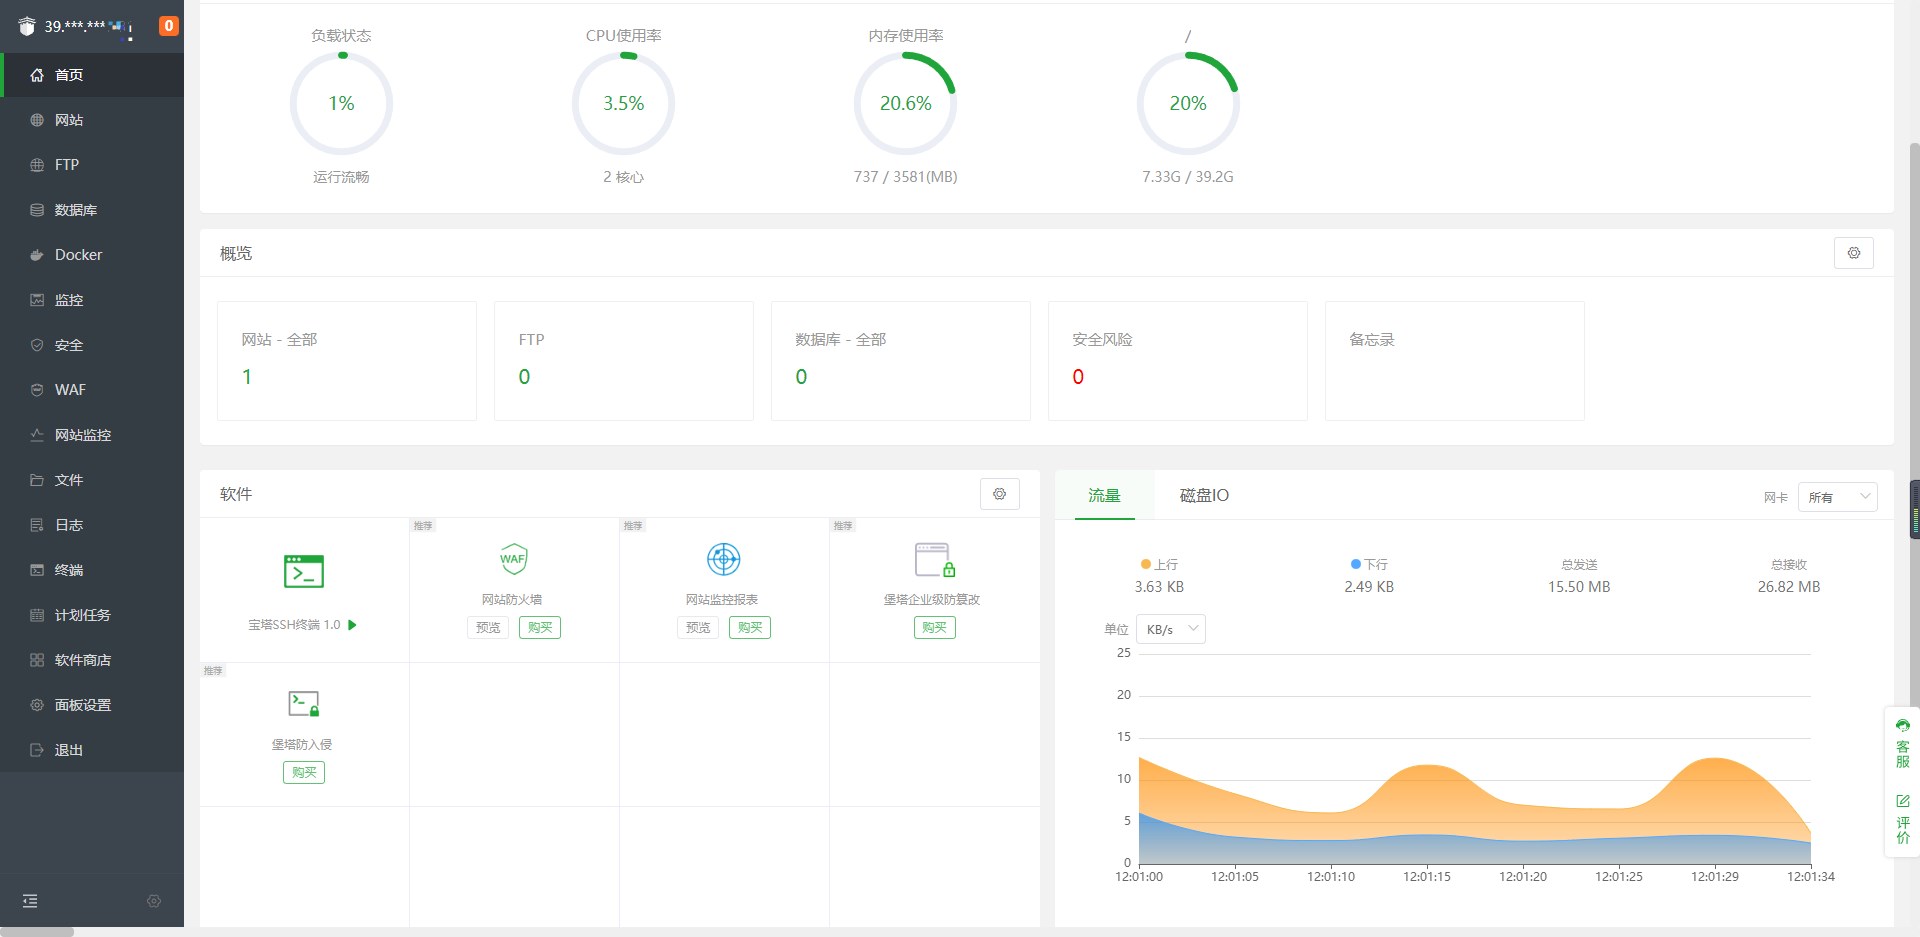
Task: Click the 运行流畅 status text
Action: pos(341,177)
